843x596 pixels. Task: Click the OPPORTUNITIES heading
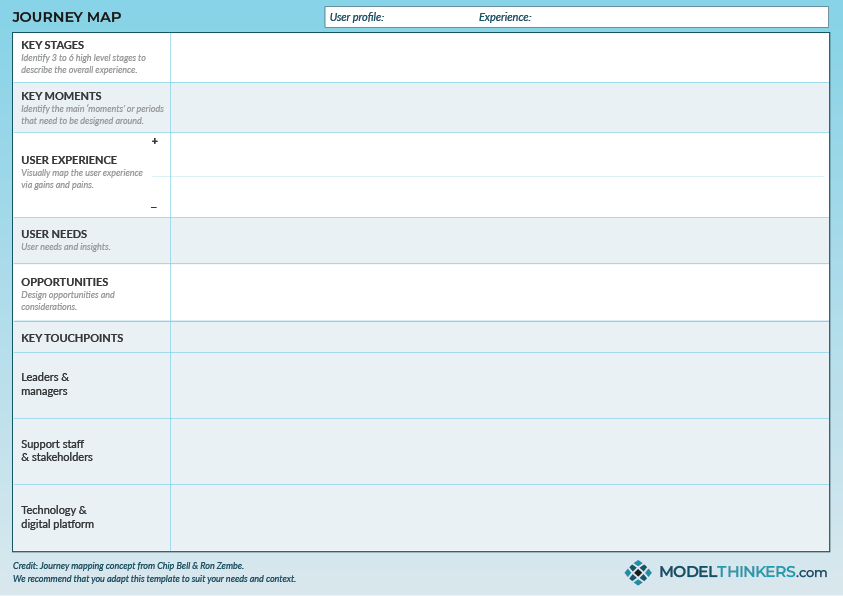click(x=65, y=282)
